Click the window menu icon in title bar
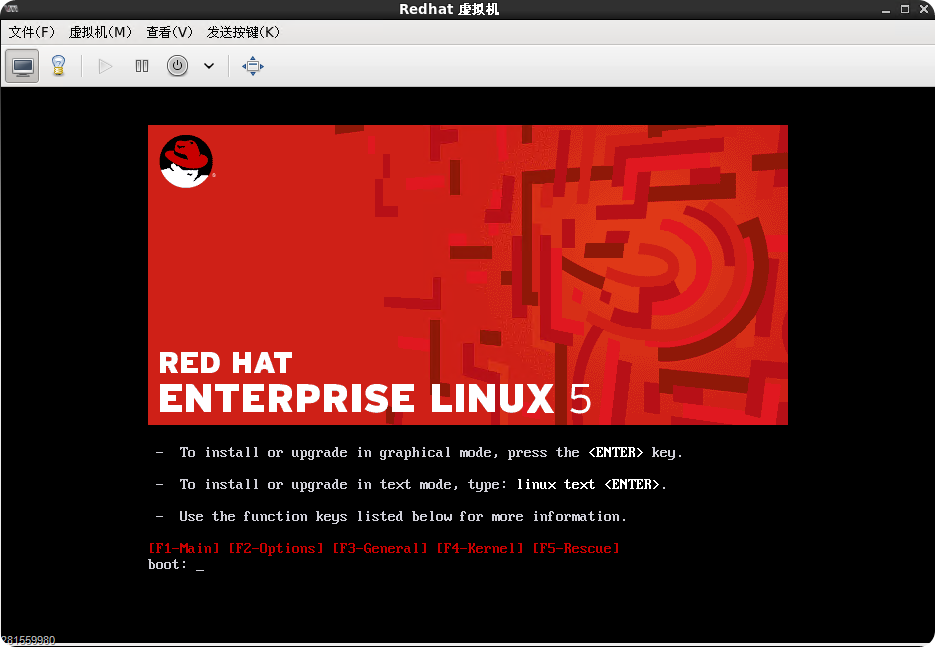The image size is (935, 647). [11, 8]
